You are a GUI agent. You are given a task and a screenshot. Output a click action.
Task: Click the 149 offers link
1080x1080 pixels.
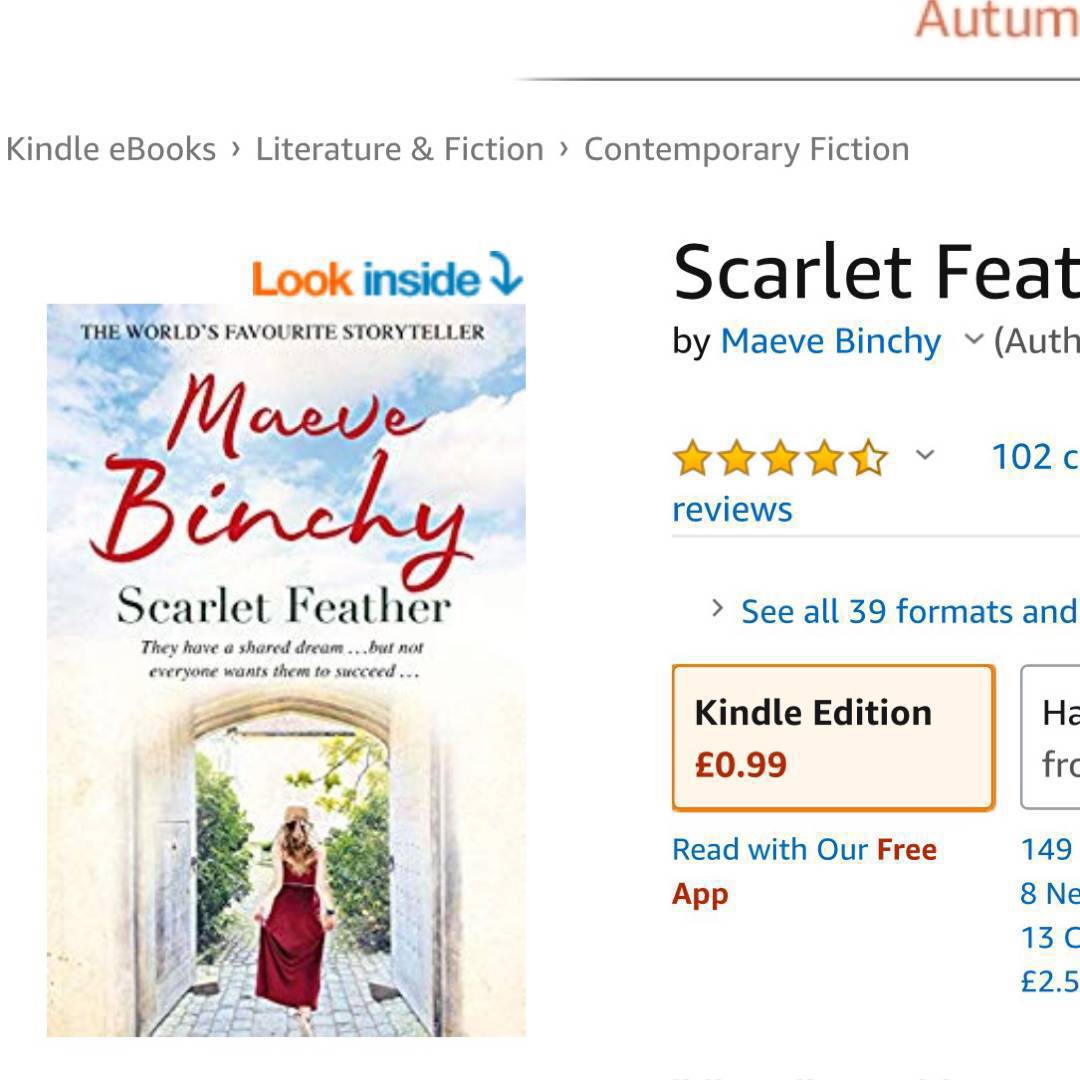[1048, 849]
